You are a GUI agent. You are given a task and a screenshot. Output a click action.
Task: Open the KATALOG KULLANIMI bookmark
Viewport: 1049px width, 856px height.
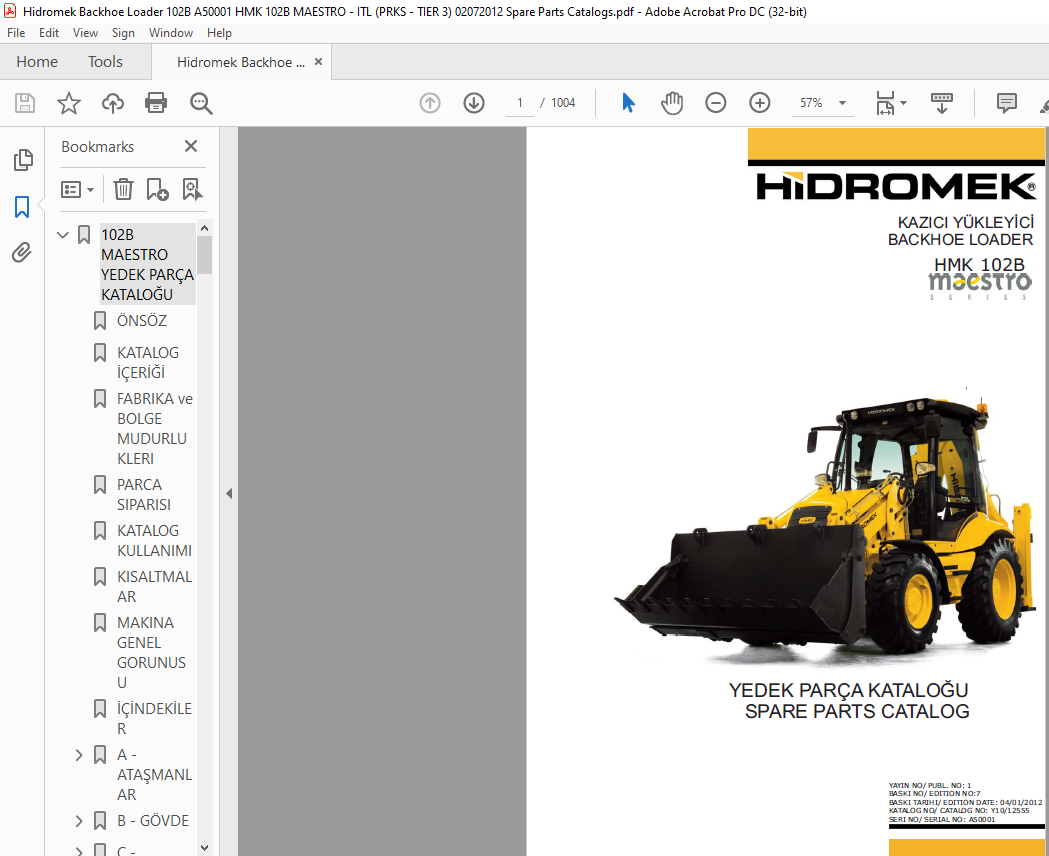(x=154, y=540)
